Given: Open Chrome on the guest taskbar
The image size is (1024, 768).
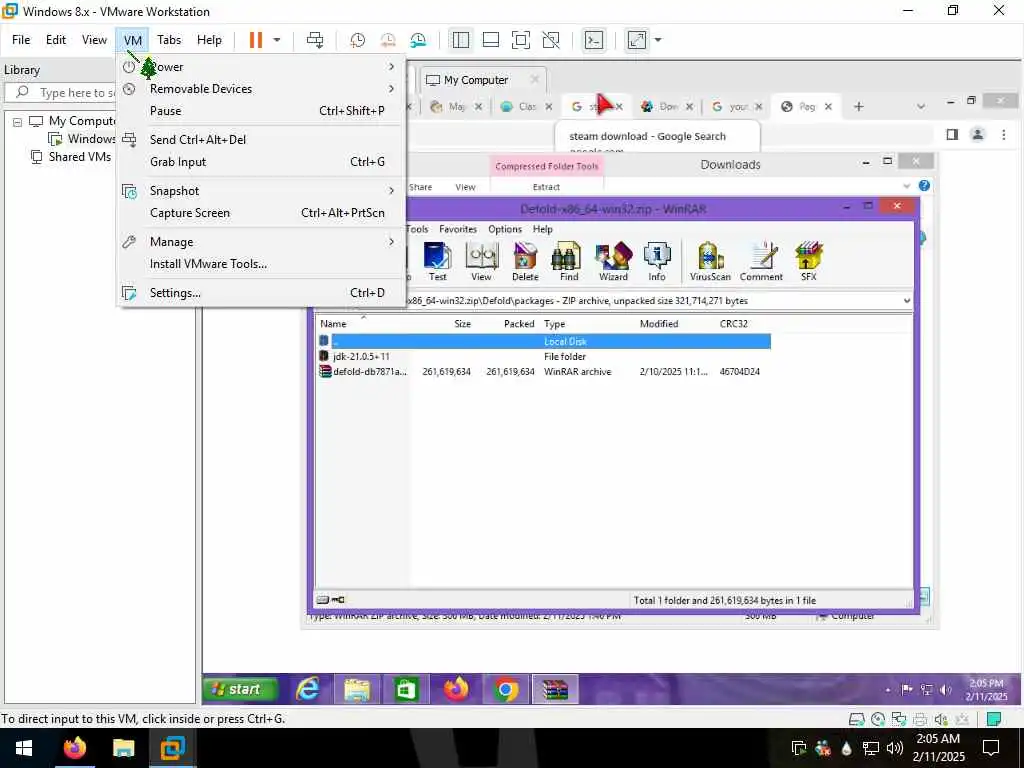Looking at the screenshot, I should [506, 690].
